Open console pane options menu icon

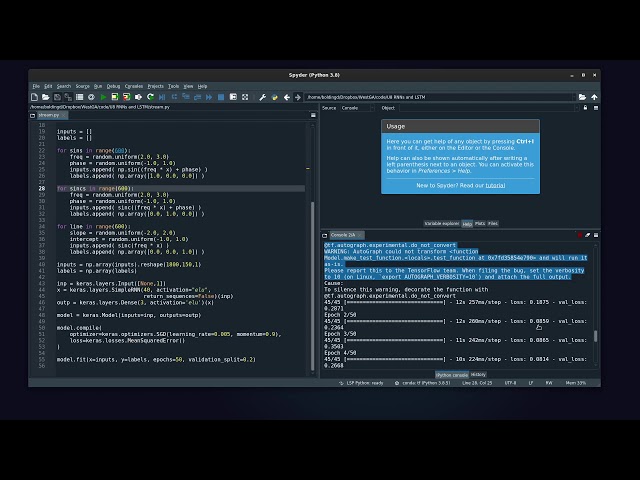coord(596,235)
